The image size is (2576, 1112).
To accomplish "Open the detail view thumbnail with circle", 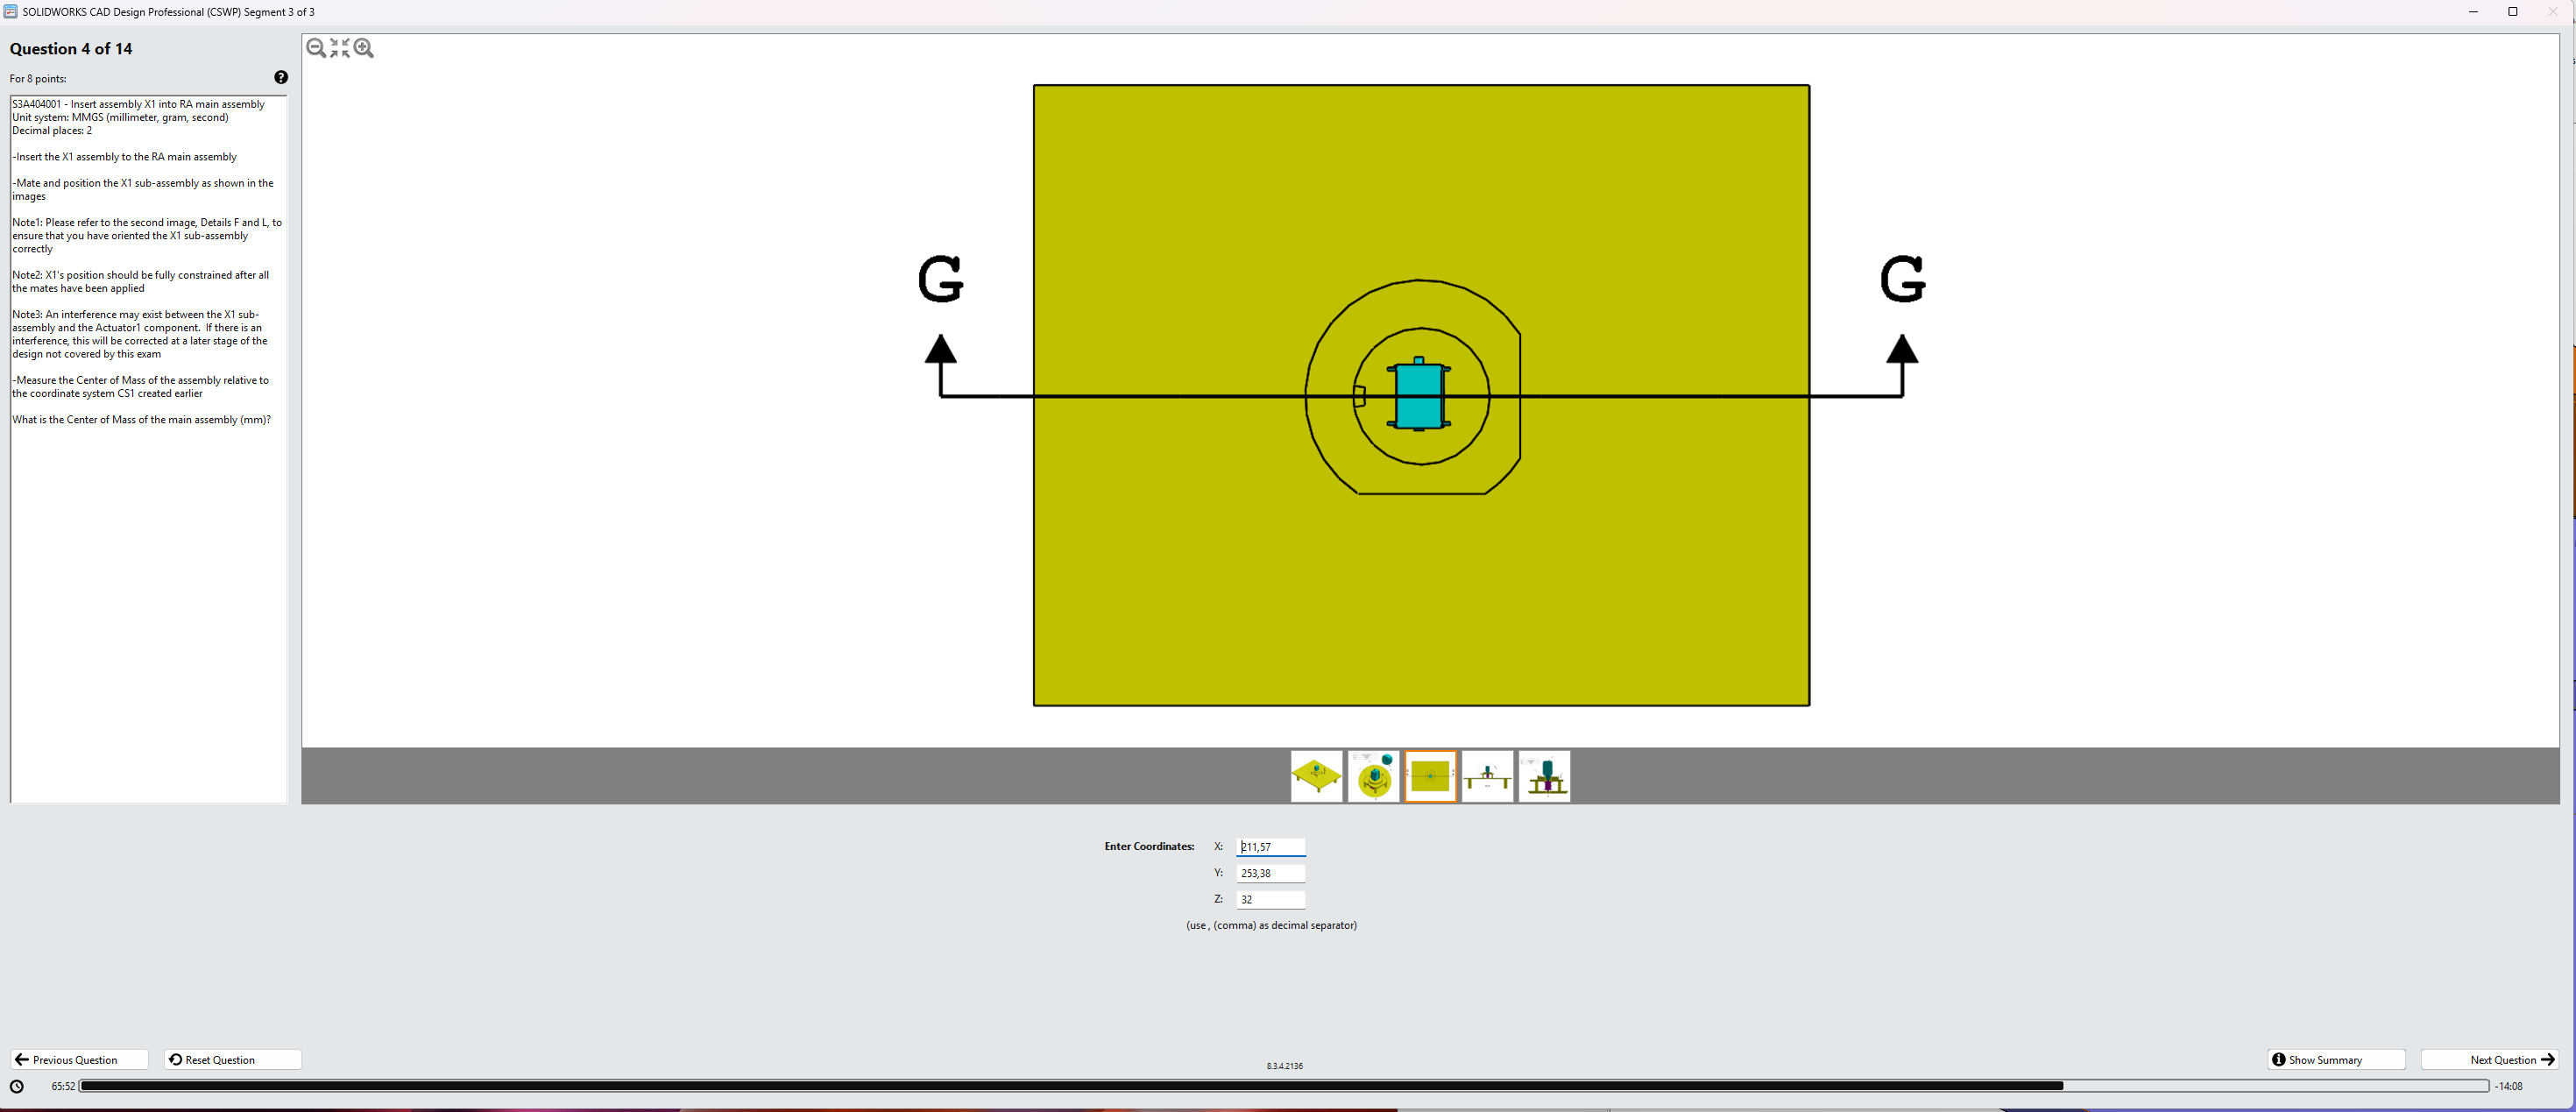I will pos(1373,776).
